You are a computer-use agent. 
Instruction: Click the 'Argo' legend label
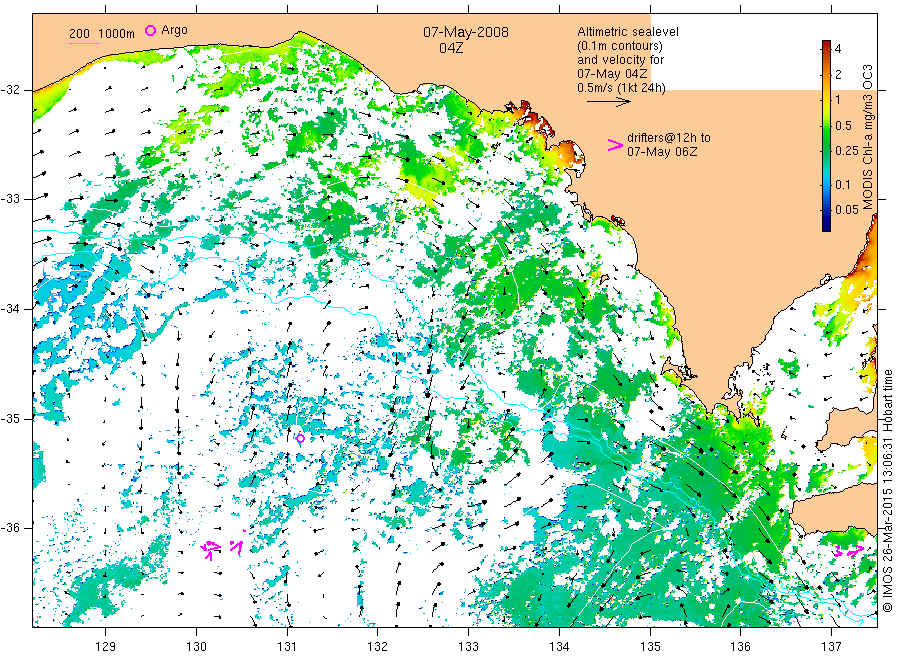point(174,30)
